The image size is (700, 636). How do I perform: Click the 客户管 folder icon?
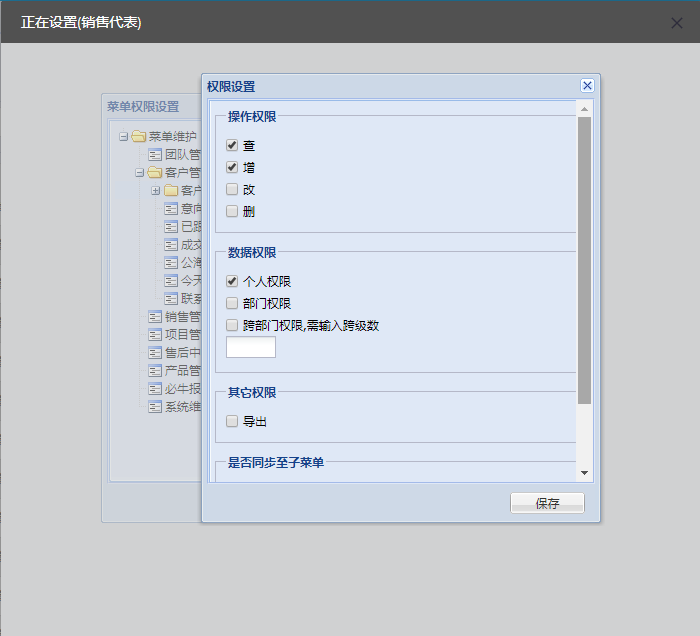click(x=155, y=172)
